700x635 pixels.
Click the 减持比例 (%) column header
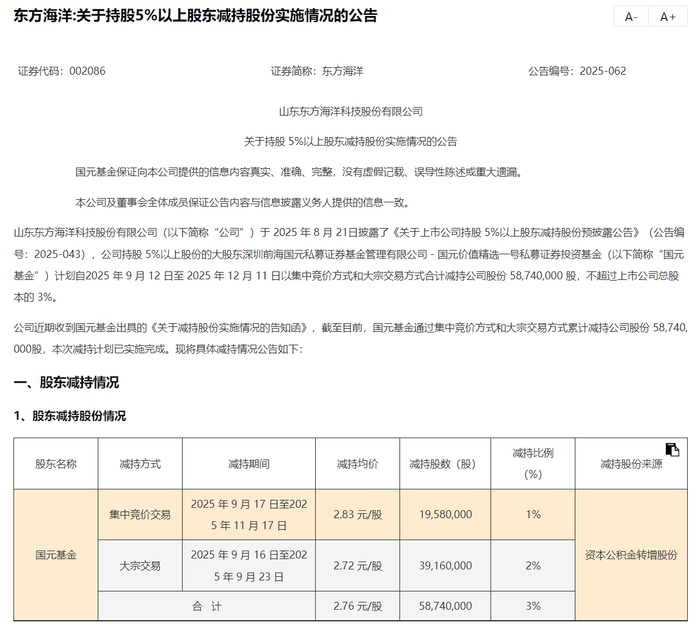coord(533,464)
